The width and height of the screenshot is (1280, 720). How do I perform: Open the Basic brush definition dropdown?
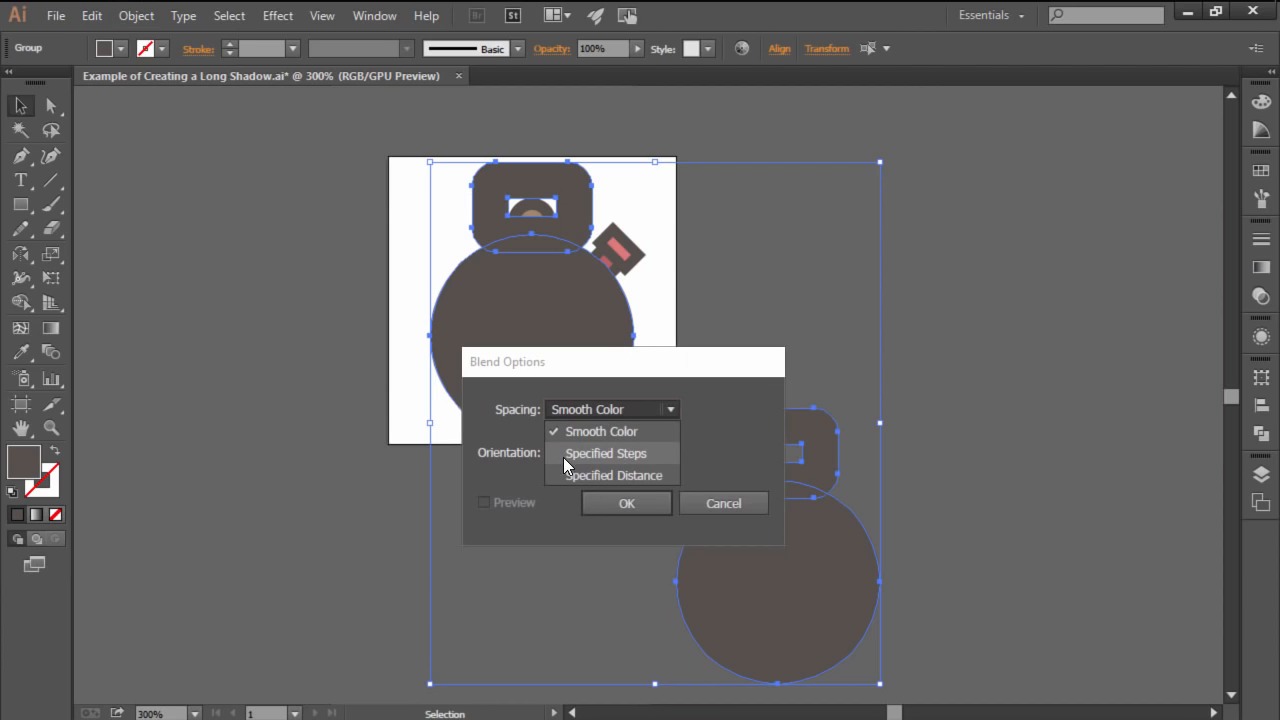click(x=517, y=48)
